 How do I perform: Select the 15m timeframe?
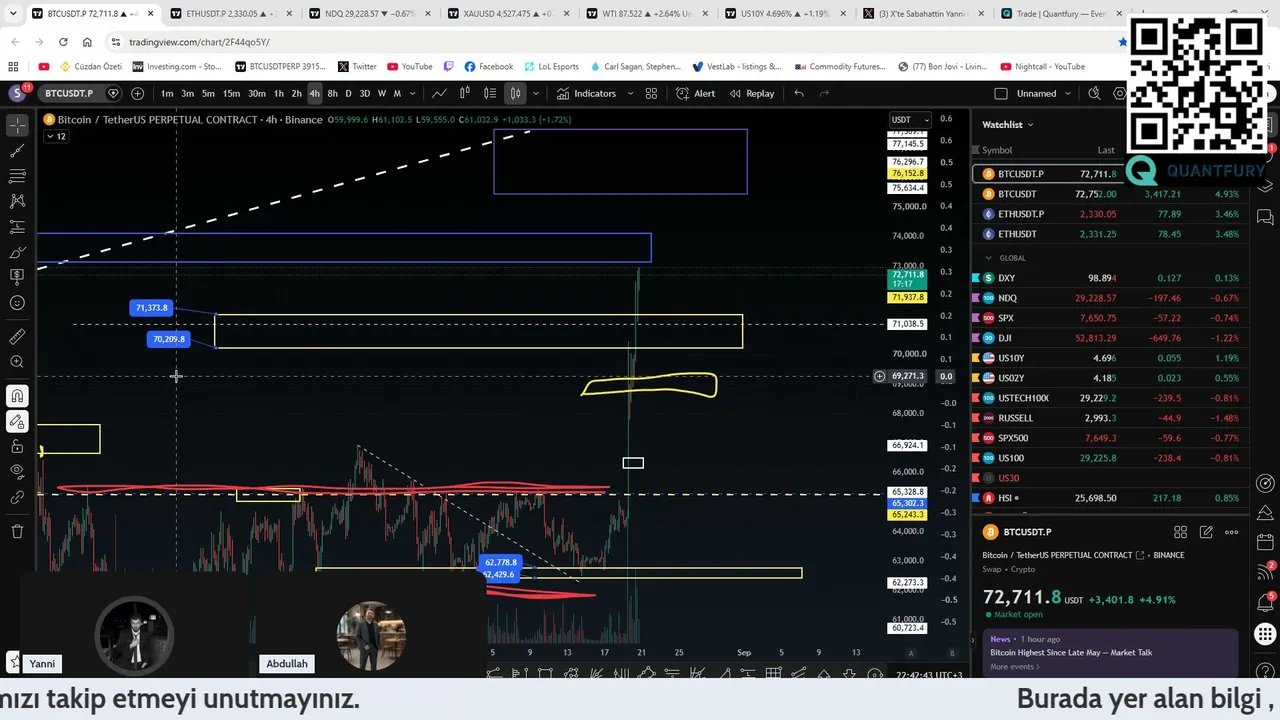[231, 93]
